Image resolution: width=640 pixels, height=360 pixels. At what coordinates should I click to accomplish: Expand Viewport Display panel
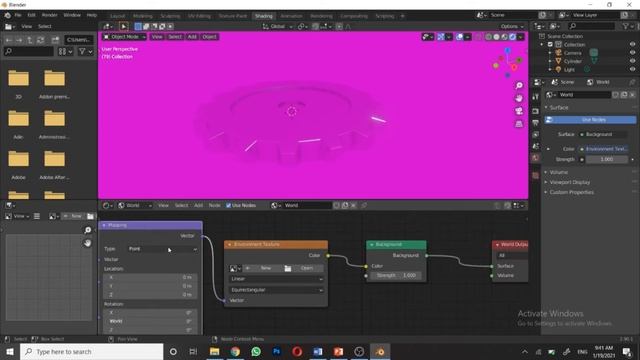(569, 182)
